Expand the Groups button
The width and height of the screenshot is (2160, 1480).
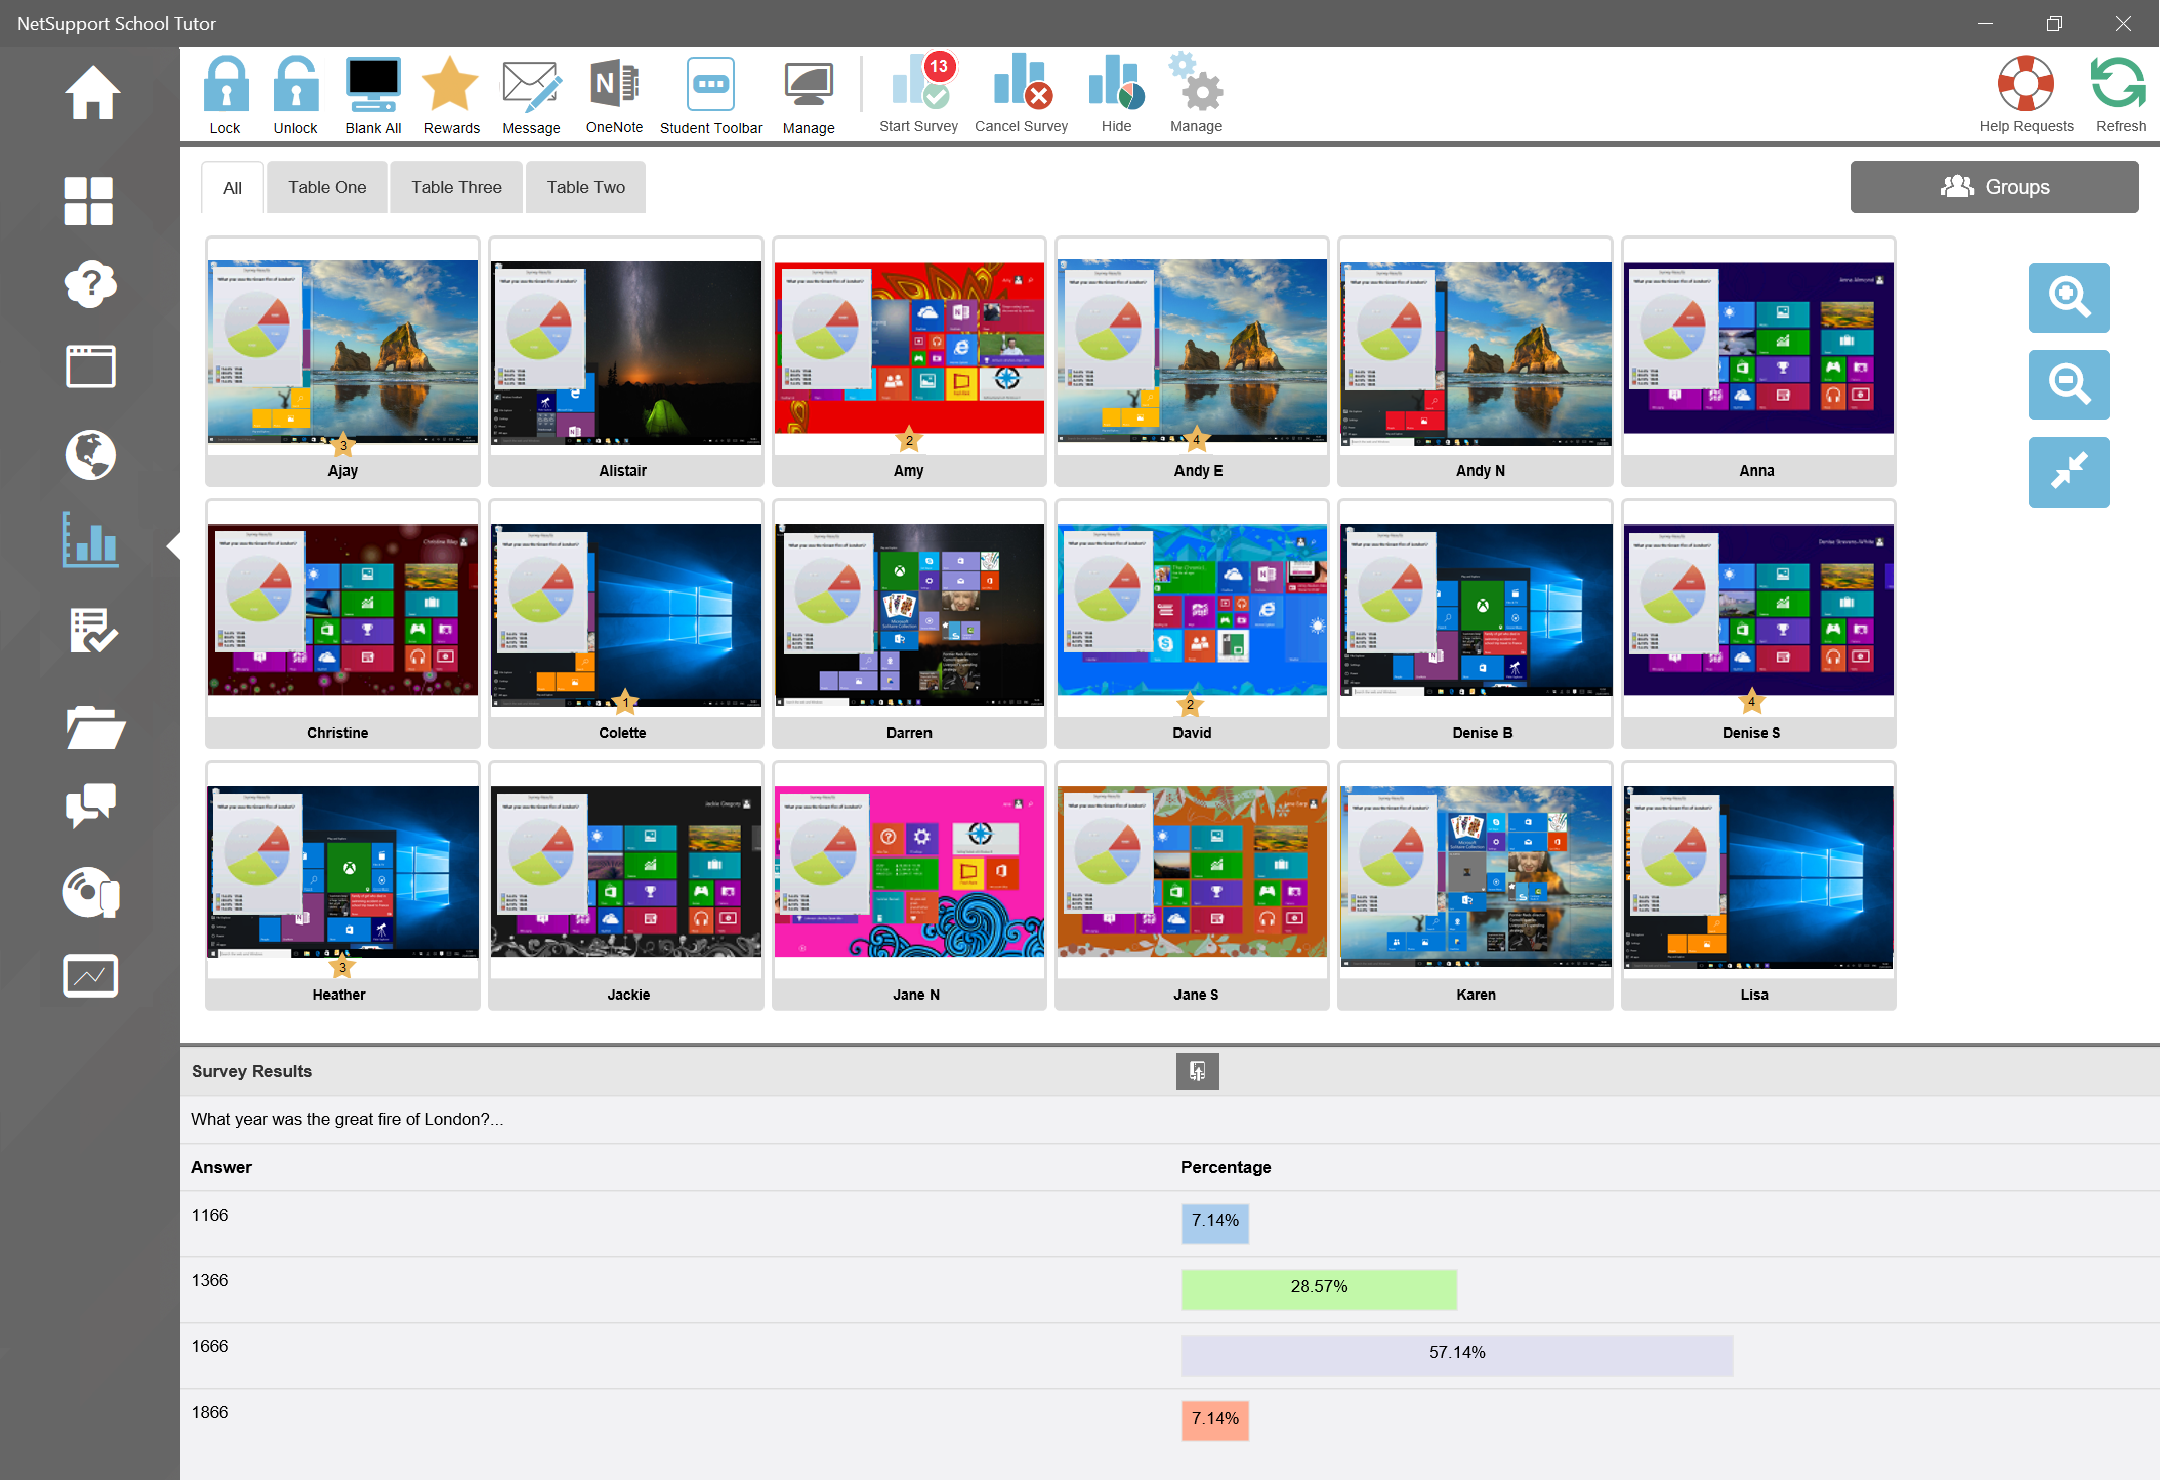coord(1994,187)
